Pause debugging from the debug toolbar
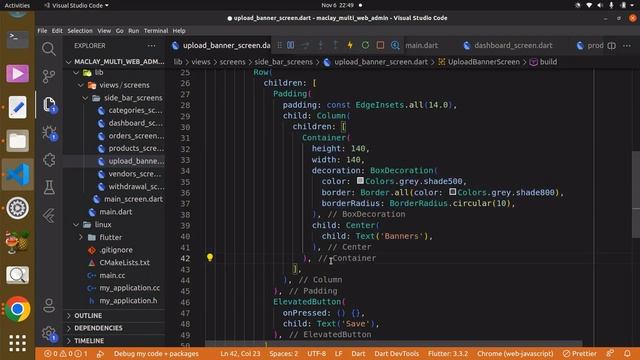 pyautogui.click(x=291, y=45)
